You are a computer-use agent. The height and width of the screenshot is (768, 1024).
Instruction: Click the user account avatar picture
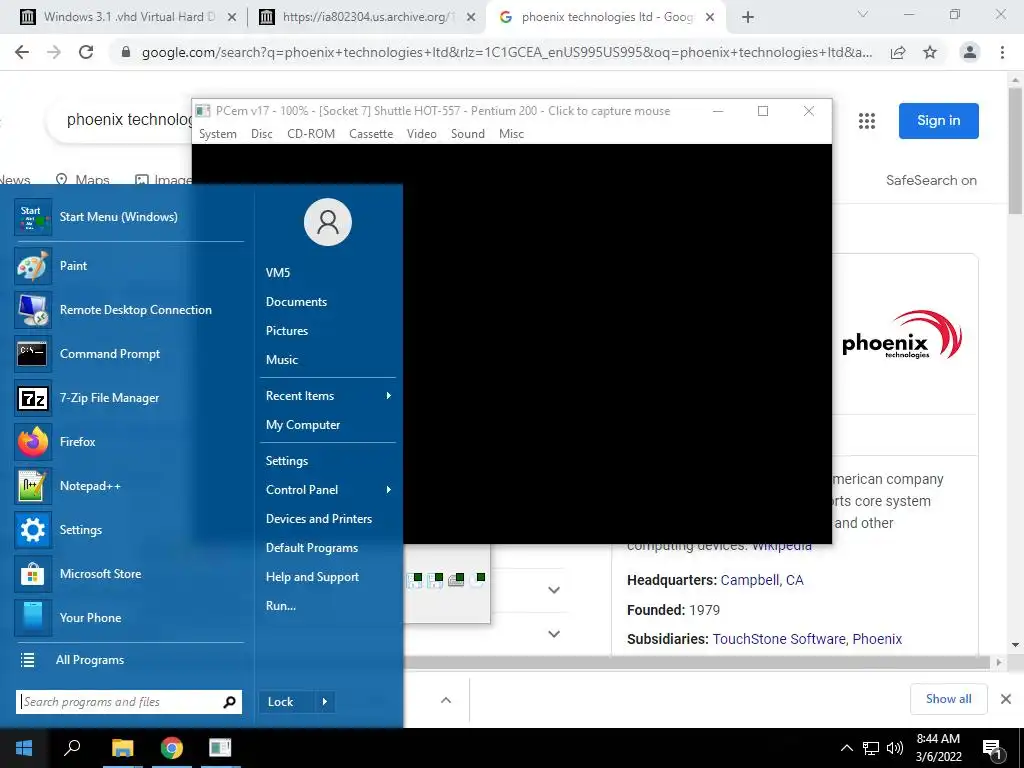coord(328,222)
